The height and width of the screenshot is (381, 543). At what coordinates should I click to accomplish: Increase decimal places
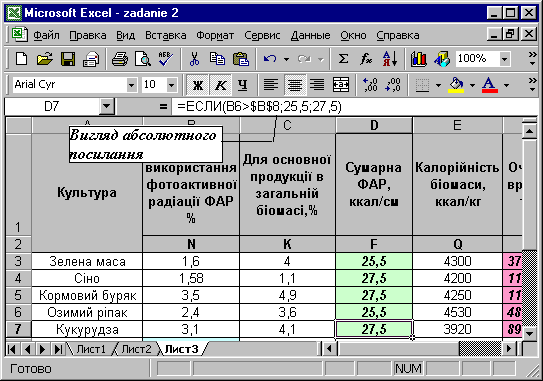pos(370,85)
